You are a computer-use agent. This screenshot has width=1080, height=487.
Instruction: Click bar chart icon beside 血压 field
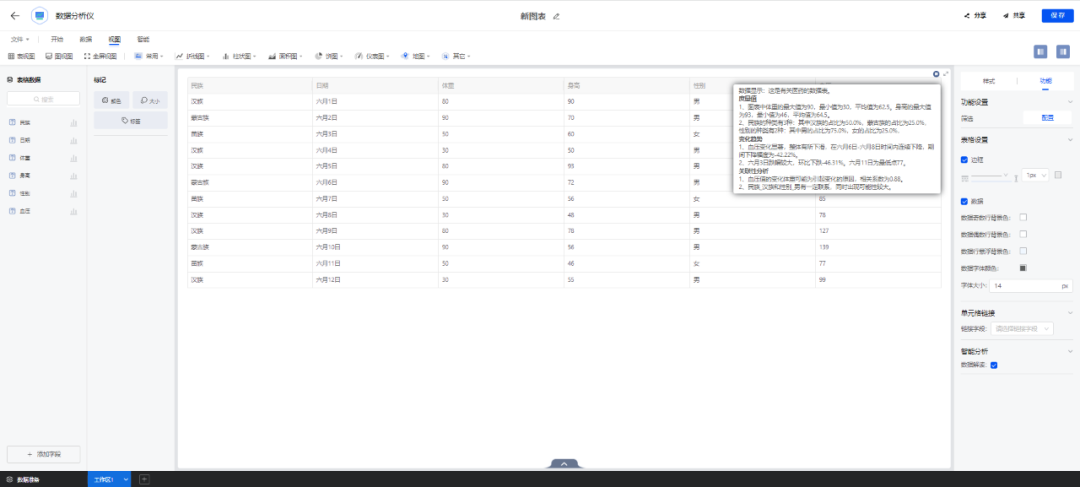[x=73, y=211]
